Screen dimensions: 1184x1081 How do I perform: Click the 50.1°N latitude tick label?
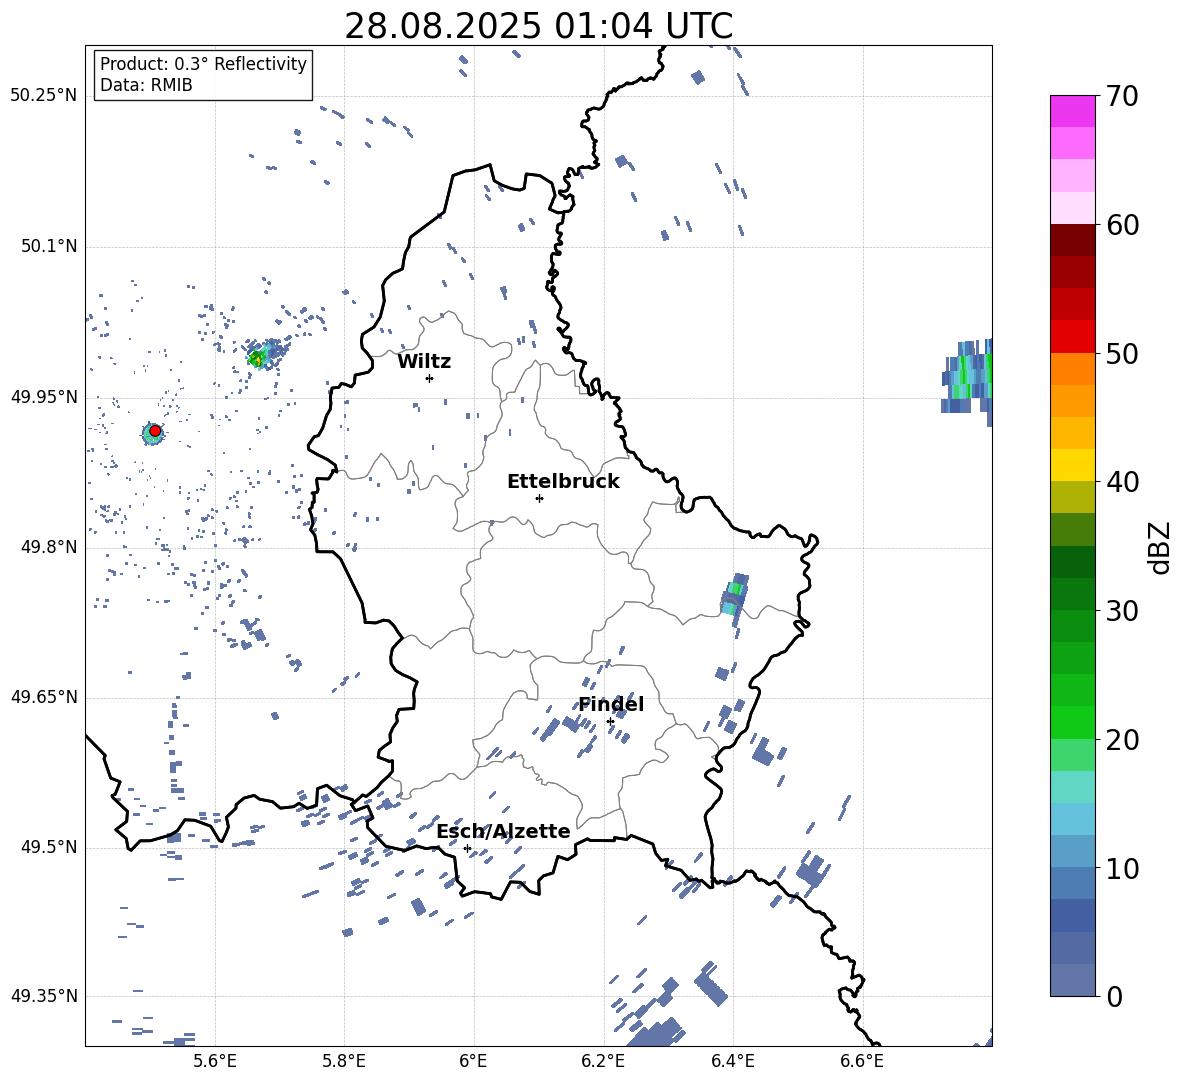pyautogui.click(x=49, y=246)
